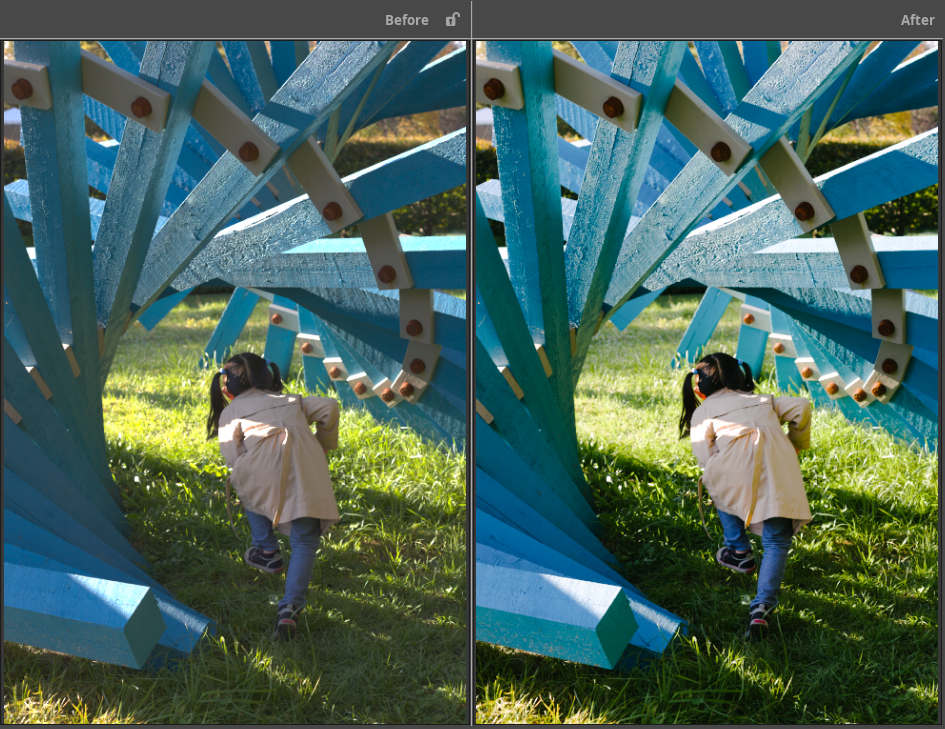The height and width of the screenshot is (729, 945).
Task: Click the After label in header
Action: pos(917,20)
